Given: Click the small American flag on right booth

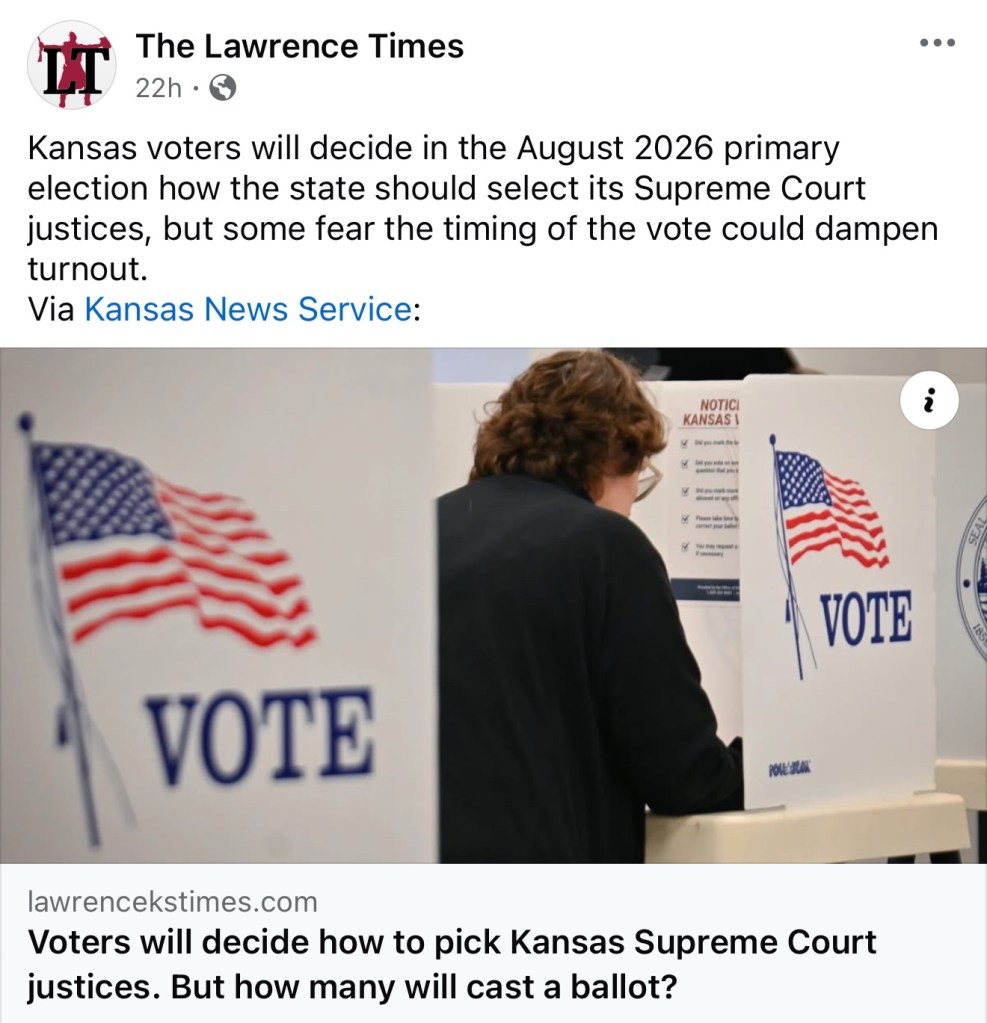Looking at the screenshot, I should pos(828,510).
